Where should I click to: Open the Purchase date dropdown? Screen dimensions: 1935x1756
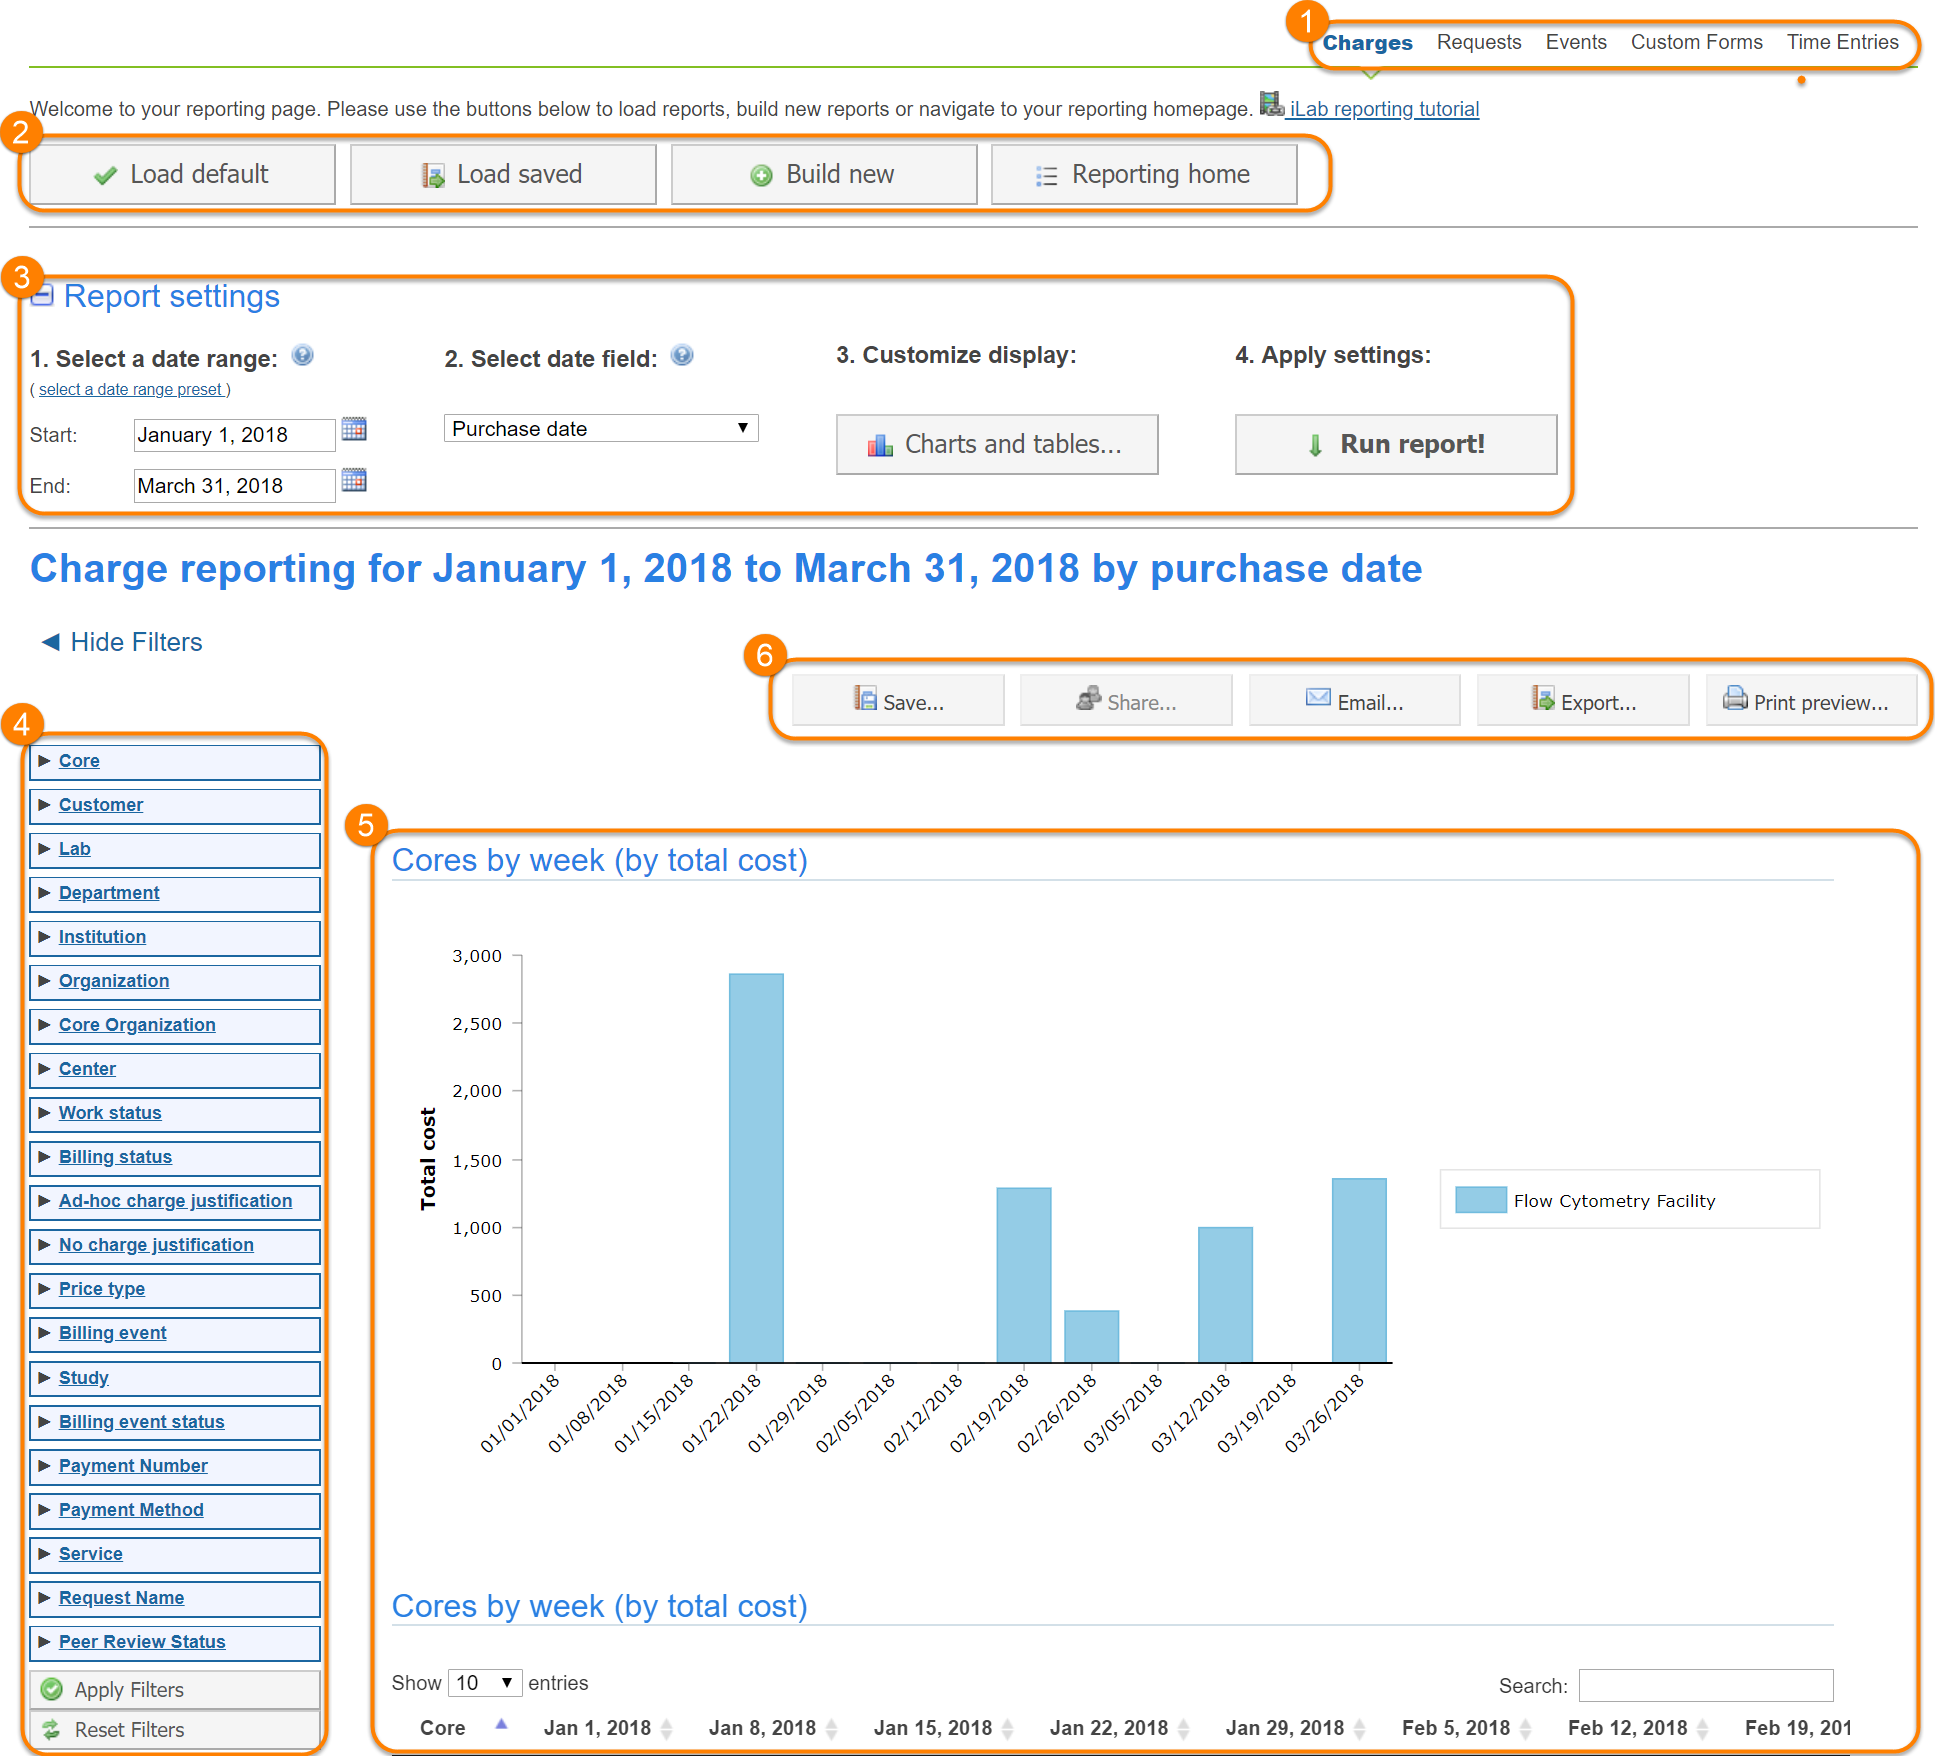click(x=600, y=429)
